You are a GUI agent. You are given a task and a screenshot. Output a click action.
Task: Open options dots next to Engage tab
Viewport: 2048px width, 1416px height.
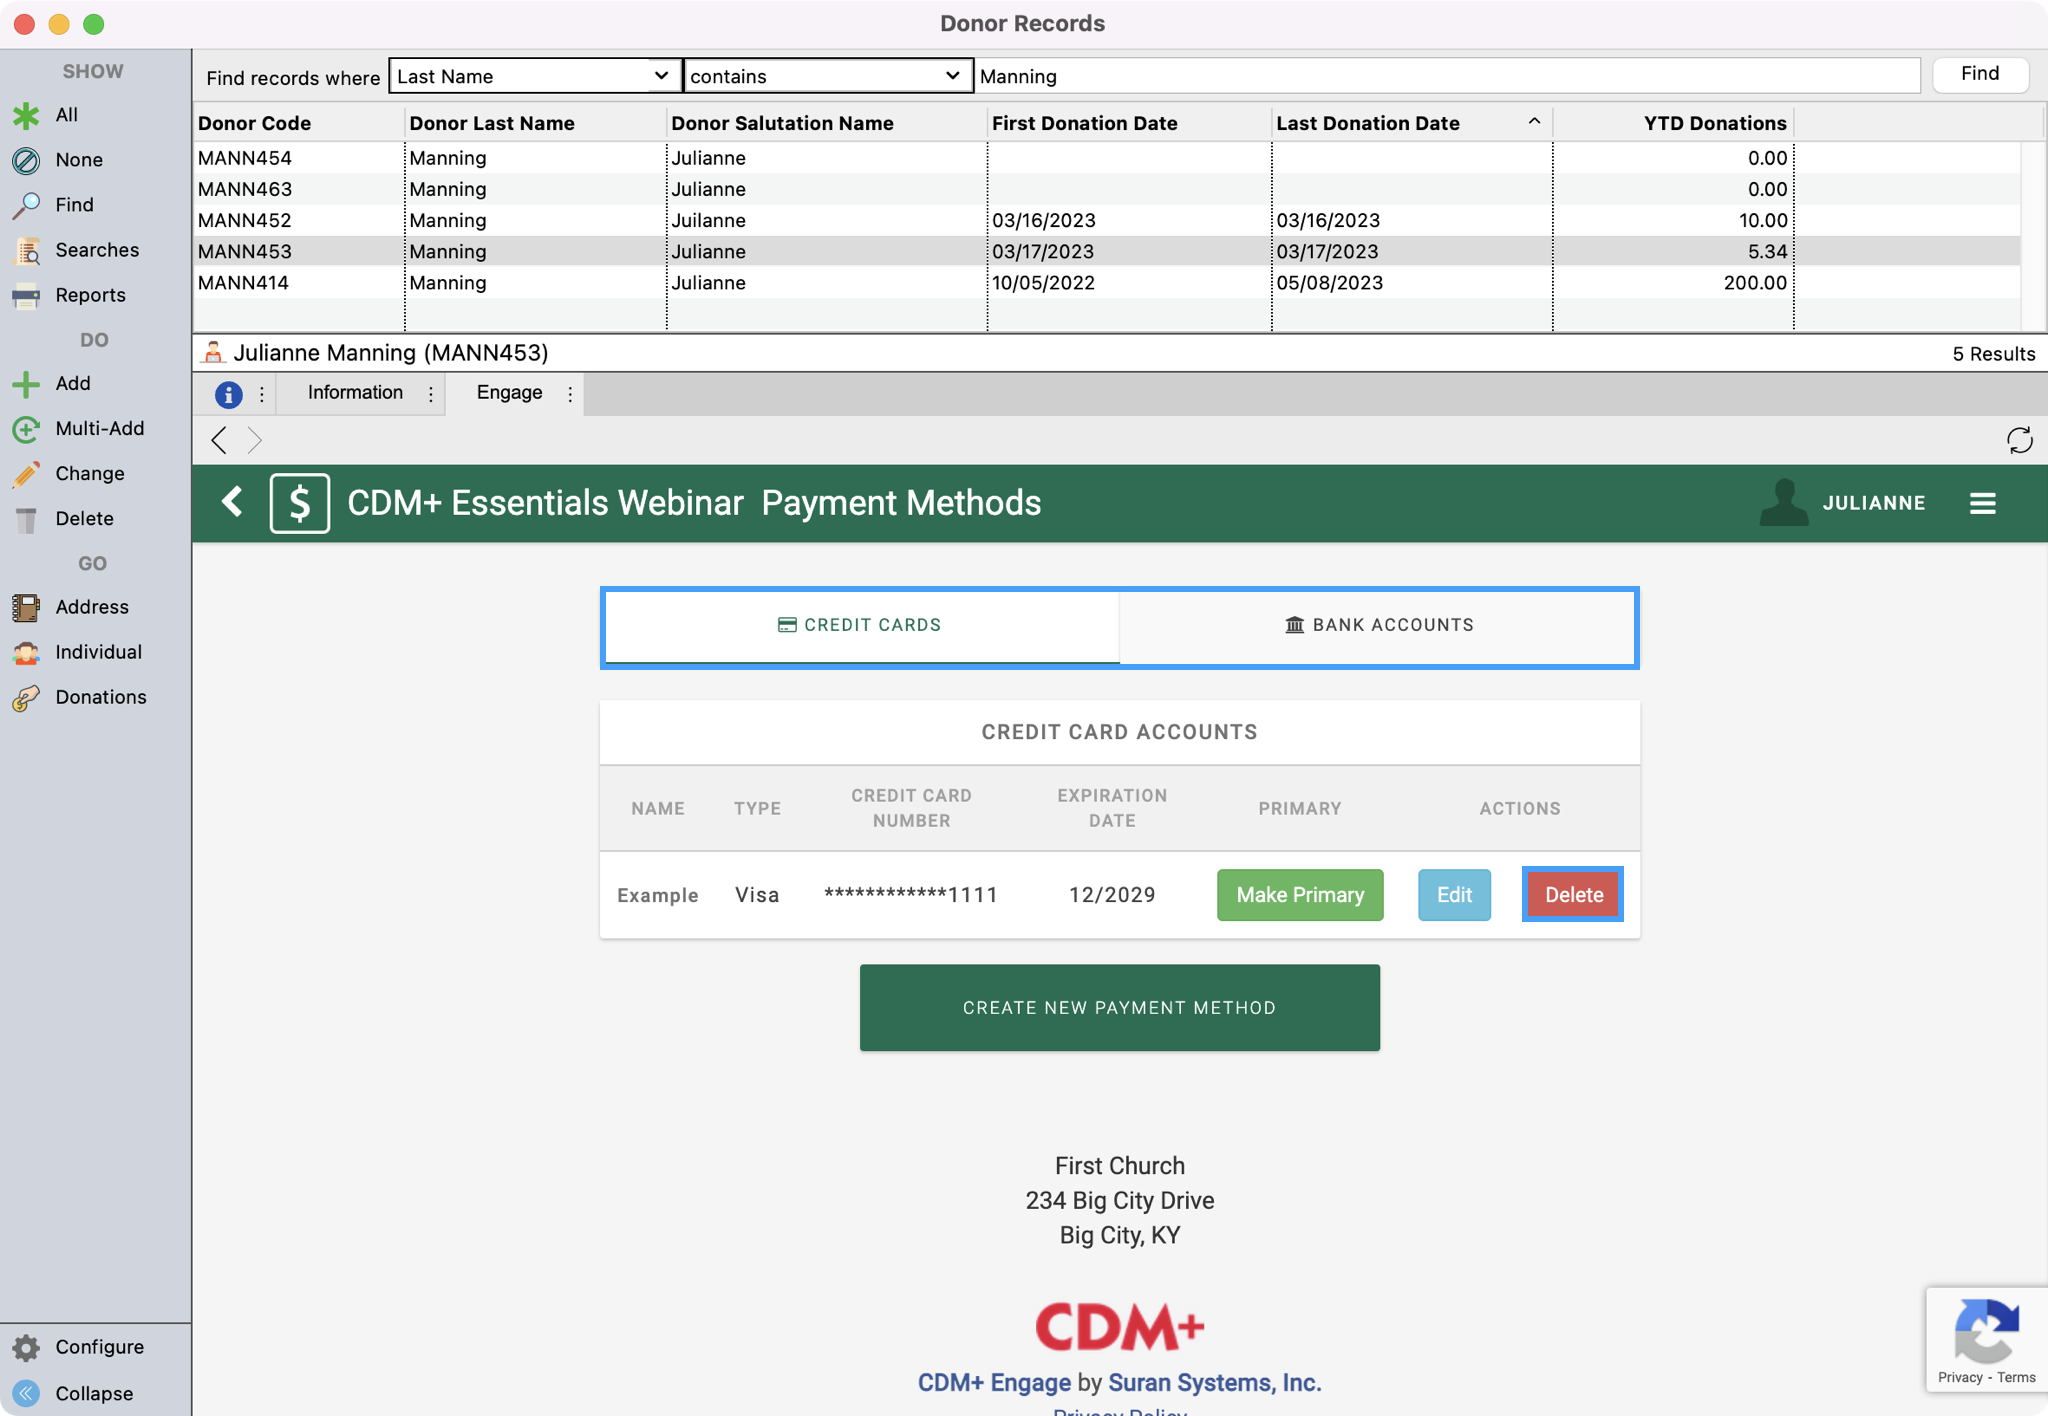tap(570, 394)
